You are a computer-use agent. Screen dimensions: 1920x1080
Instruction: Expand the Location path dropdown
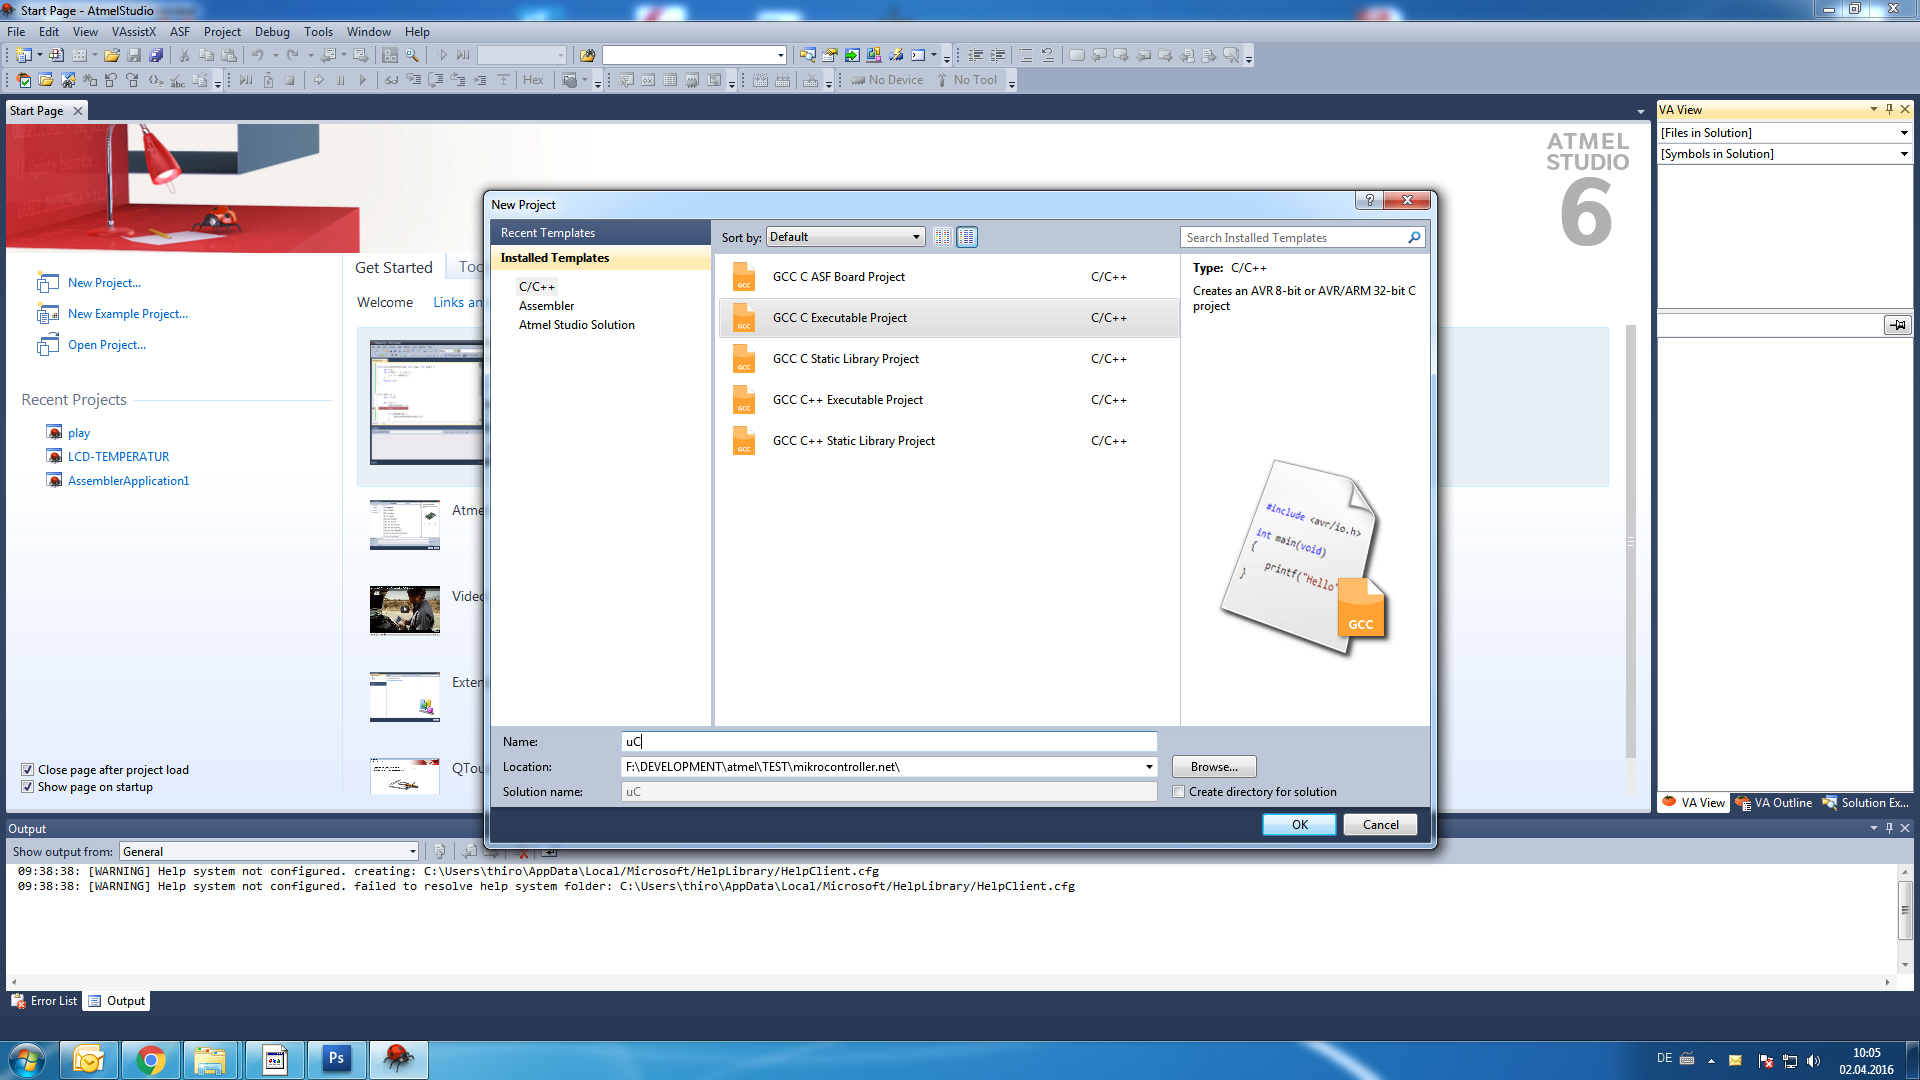(1149, 767)
